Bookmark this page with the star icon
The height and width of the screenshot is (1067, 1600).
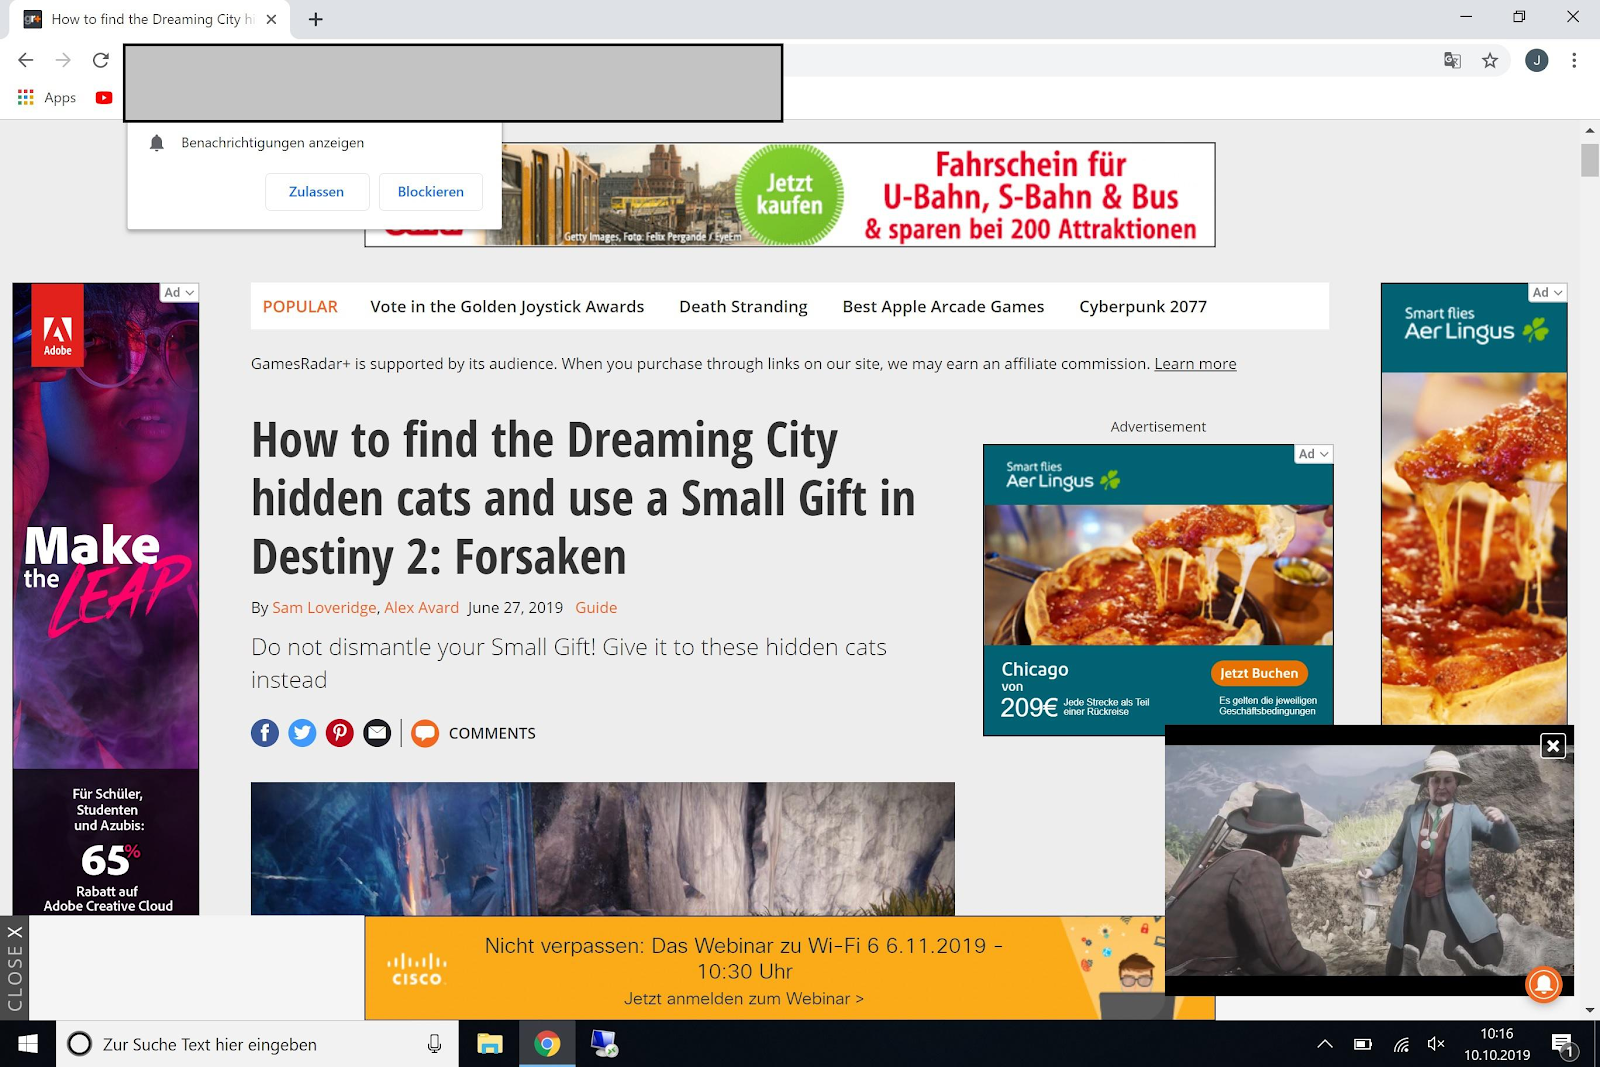click(x=1490, y=60)
